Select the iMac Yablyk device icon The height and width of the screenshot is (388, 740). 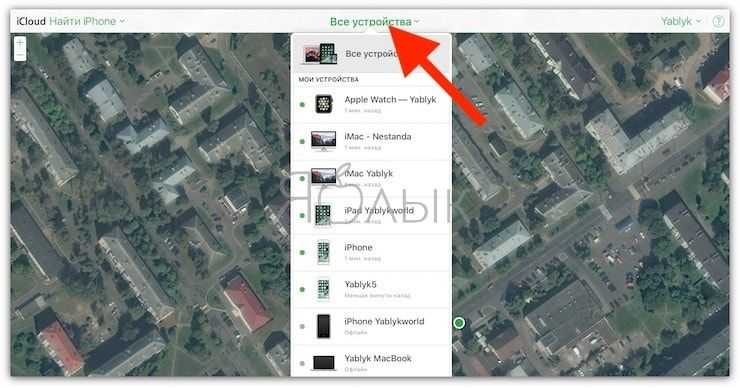[x=323, y=177]
